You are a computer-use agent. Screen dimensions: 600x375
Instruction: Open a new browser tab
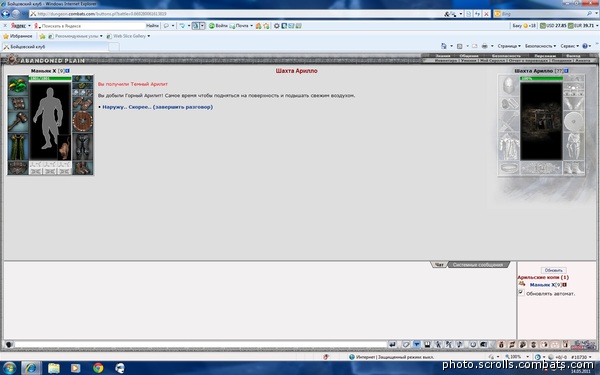point(114,47)
